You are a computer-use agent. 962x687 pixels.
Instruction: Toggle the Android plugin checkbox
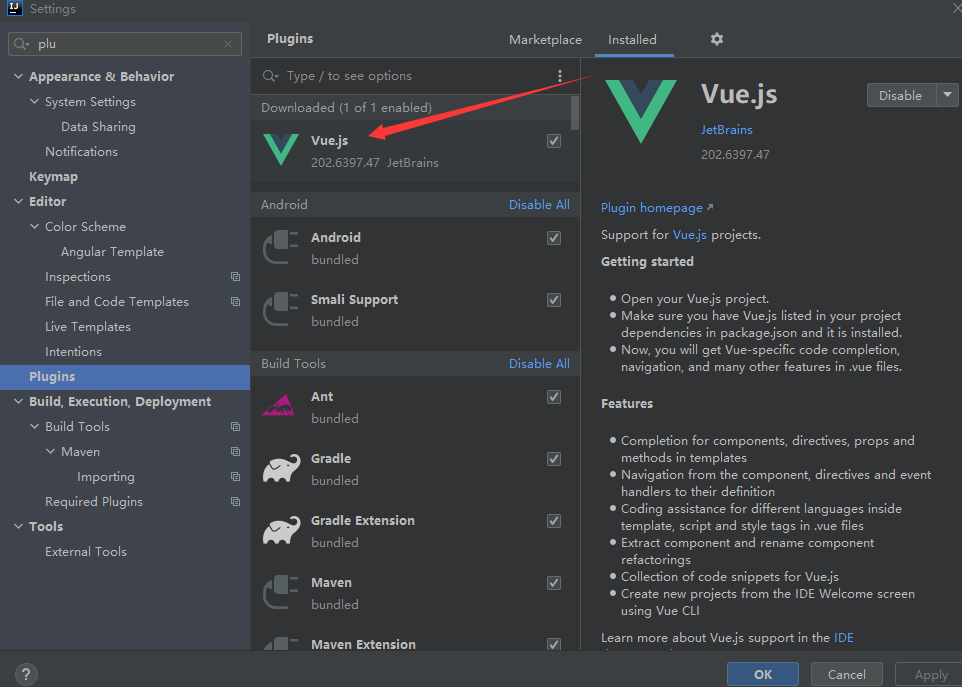click(x=553, y=238)
